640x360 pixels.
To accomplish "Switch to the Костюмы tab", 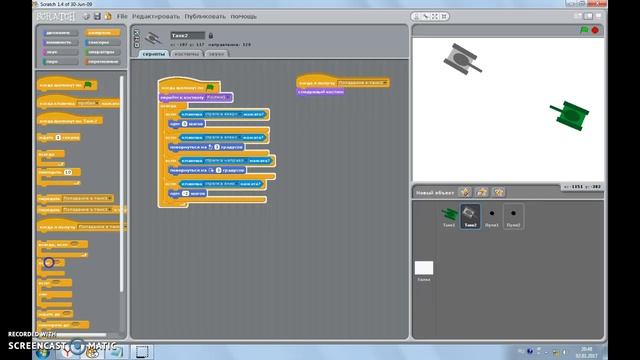I will click(x=187, y=54).
